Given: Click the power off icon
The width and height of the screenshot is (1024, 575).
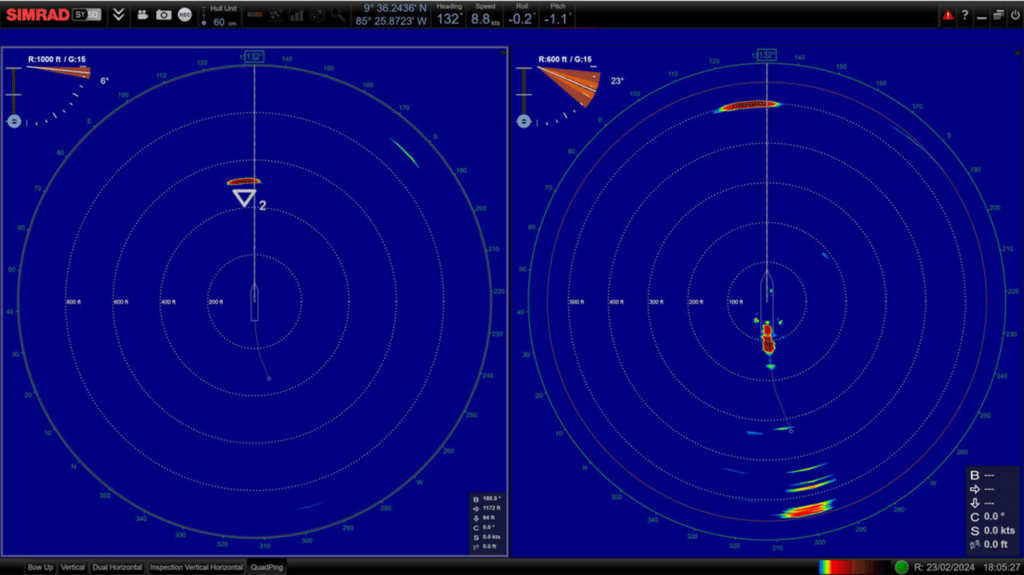Looking at the screenshot, I should click(x=1015, y=15).
